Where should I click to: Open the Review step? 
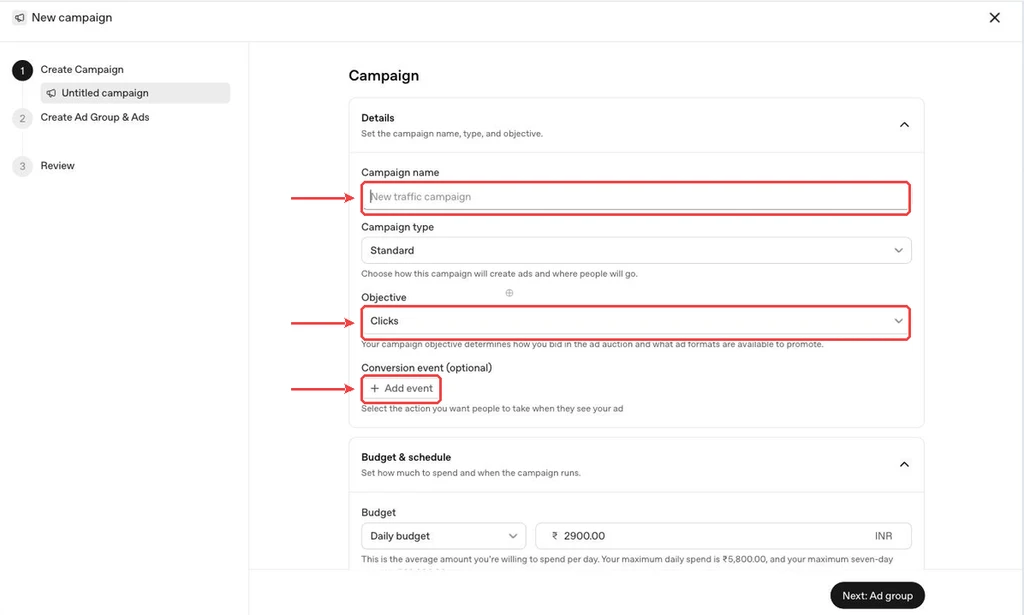(x=57, y=166)
